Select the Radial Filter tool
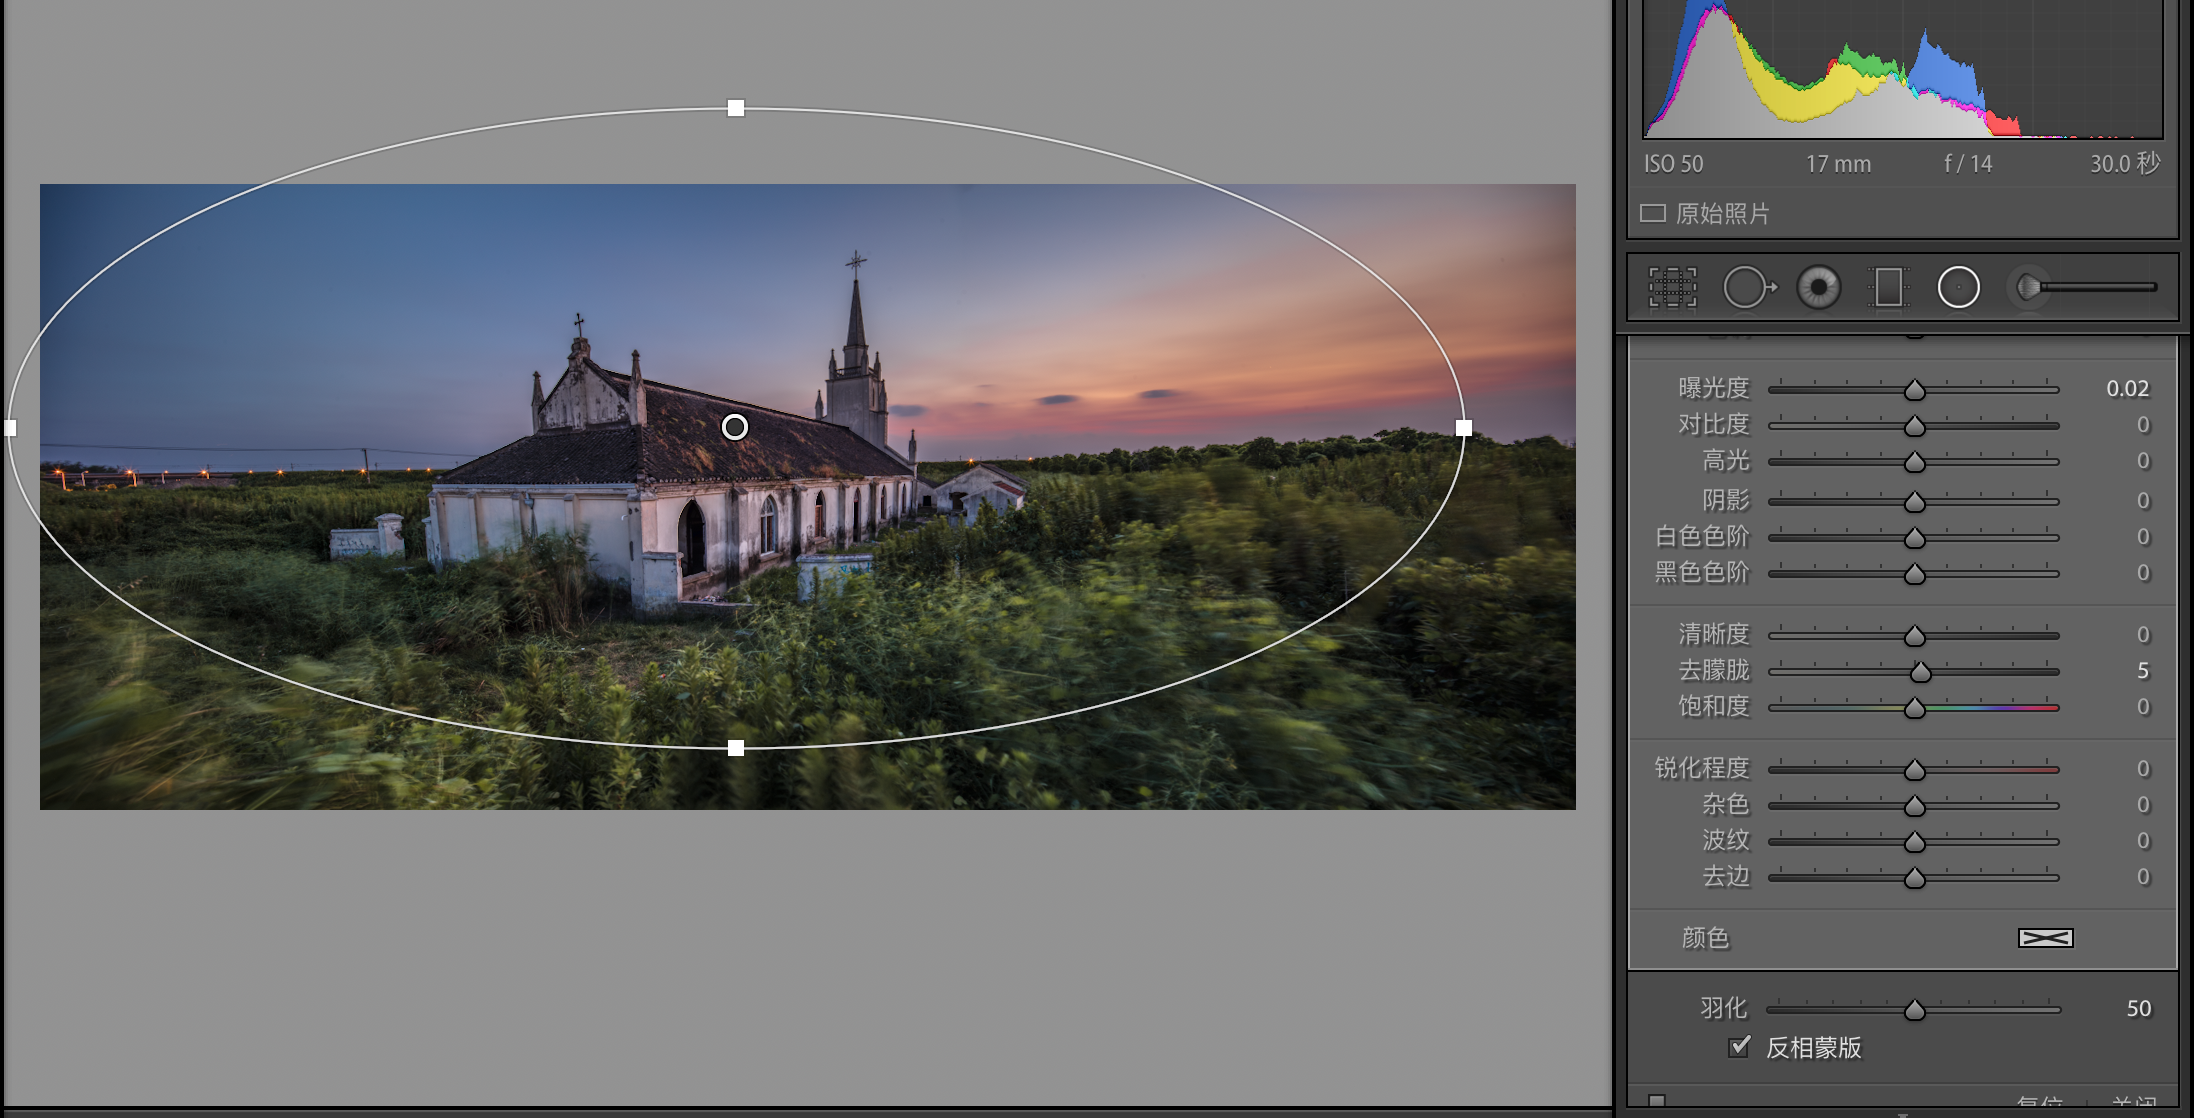2194x1118 pixels. [x=1958, y=288]
